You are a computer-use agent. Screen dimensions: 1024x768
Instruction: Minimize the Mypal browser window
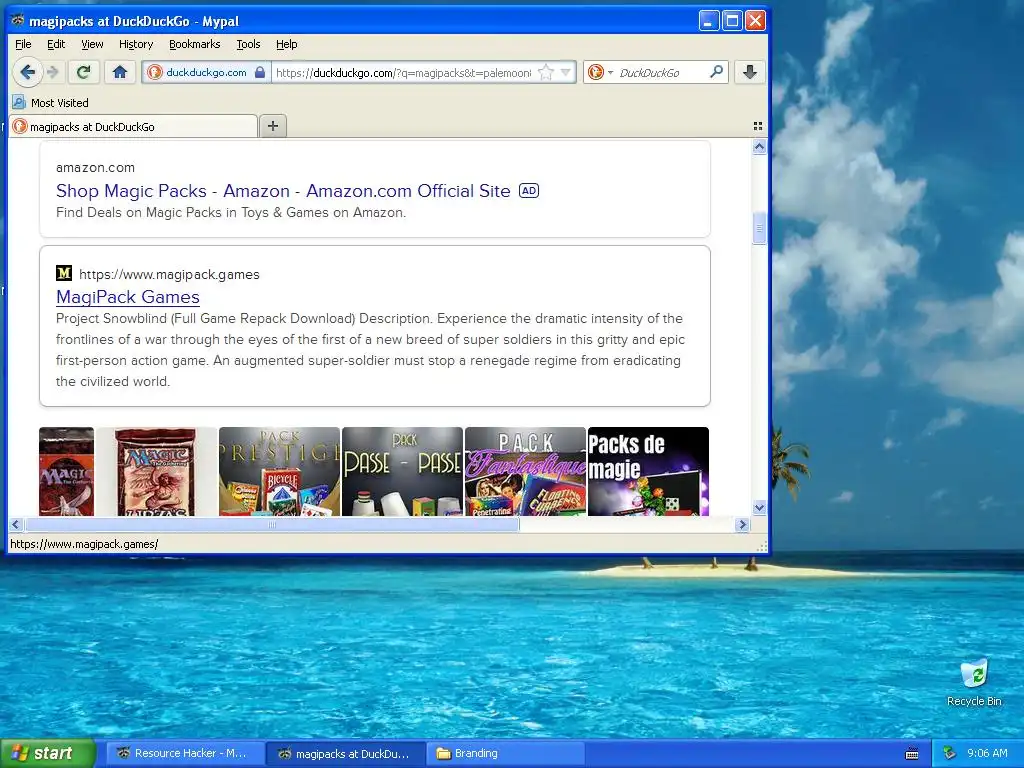[709, 21]
